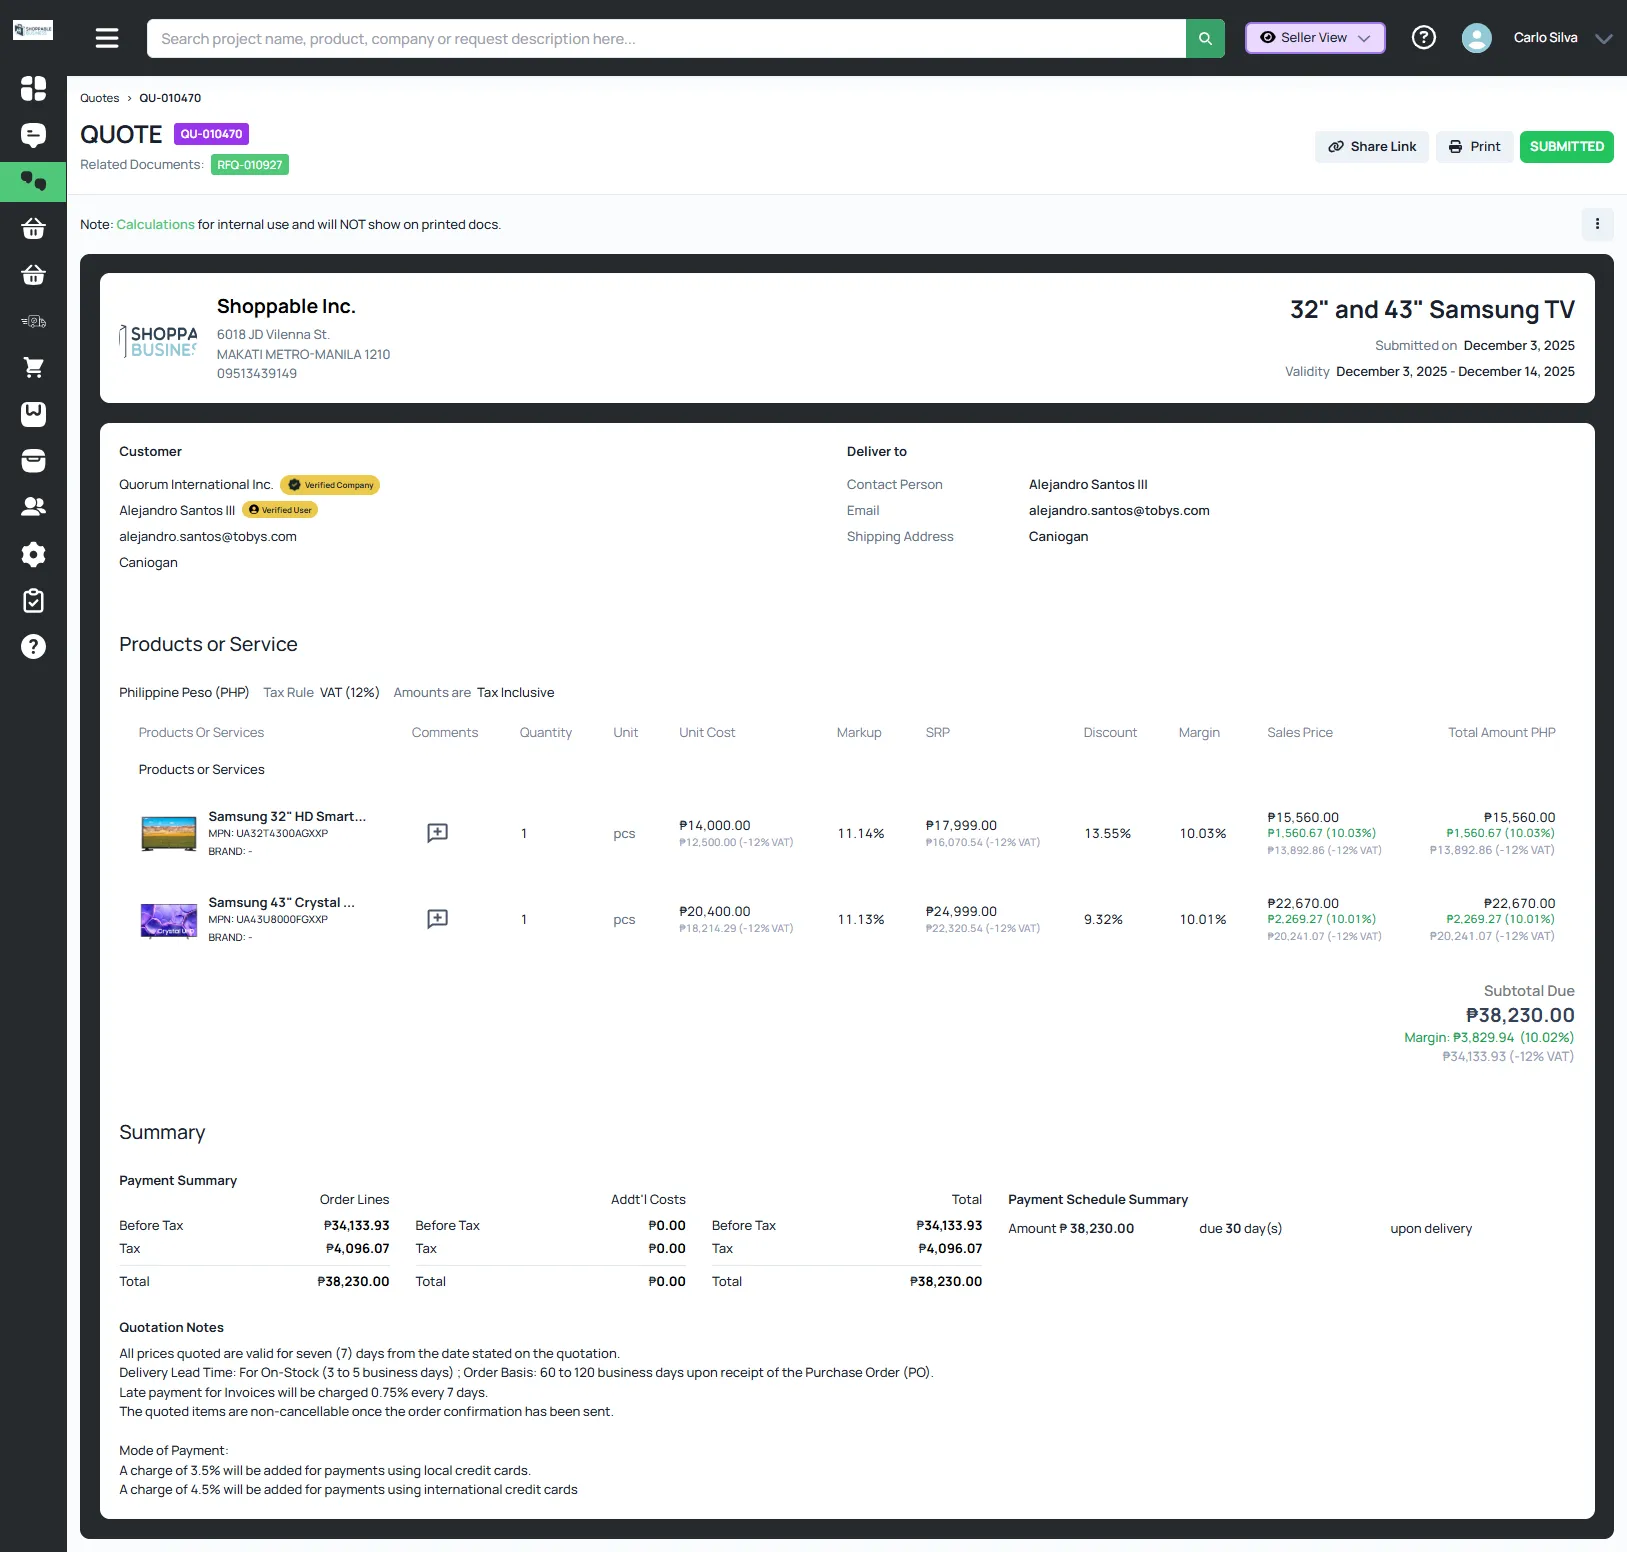Click the user avatar icon
The width and height of the screenshot is (1627, 1552).
[x=1476, y=38]
